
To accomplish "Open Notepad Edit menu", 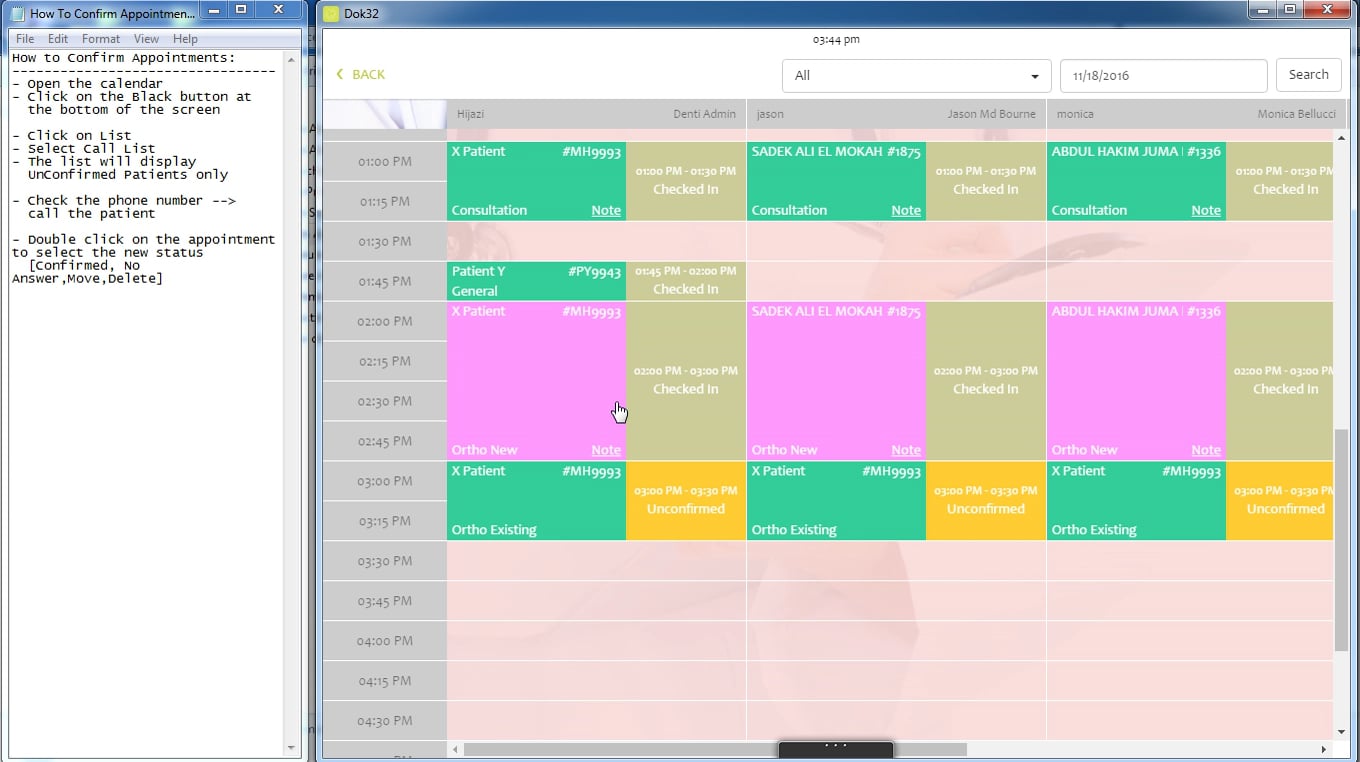I will pos(58,39).
